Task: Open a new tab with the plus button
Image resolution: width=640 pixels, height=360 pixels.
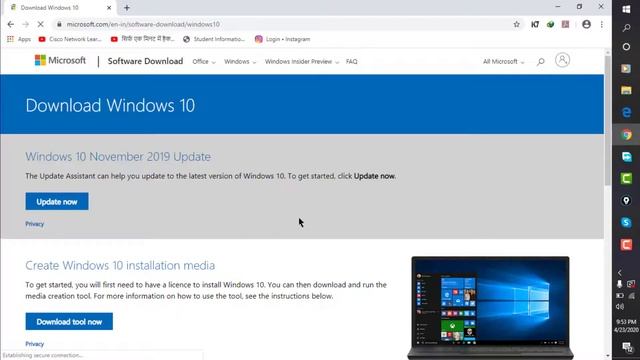Action: pyautogui.click(x=127, y=8)
